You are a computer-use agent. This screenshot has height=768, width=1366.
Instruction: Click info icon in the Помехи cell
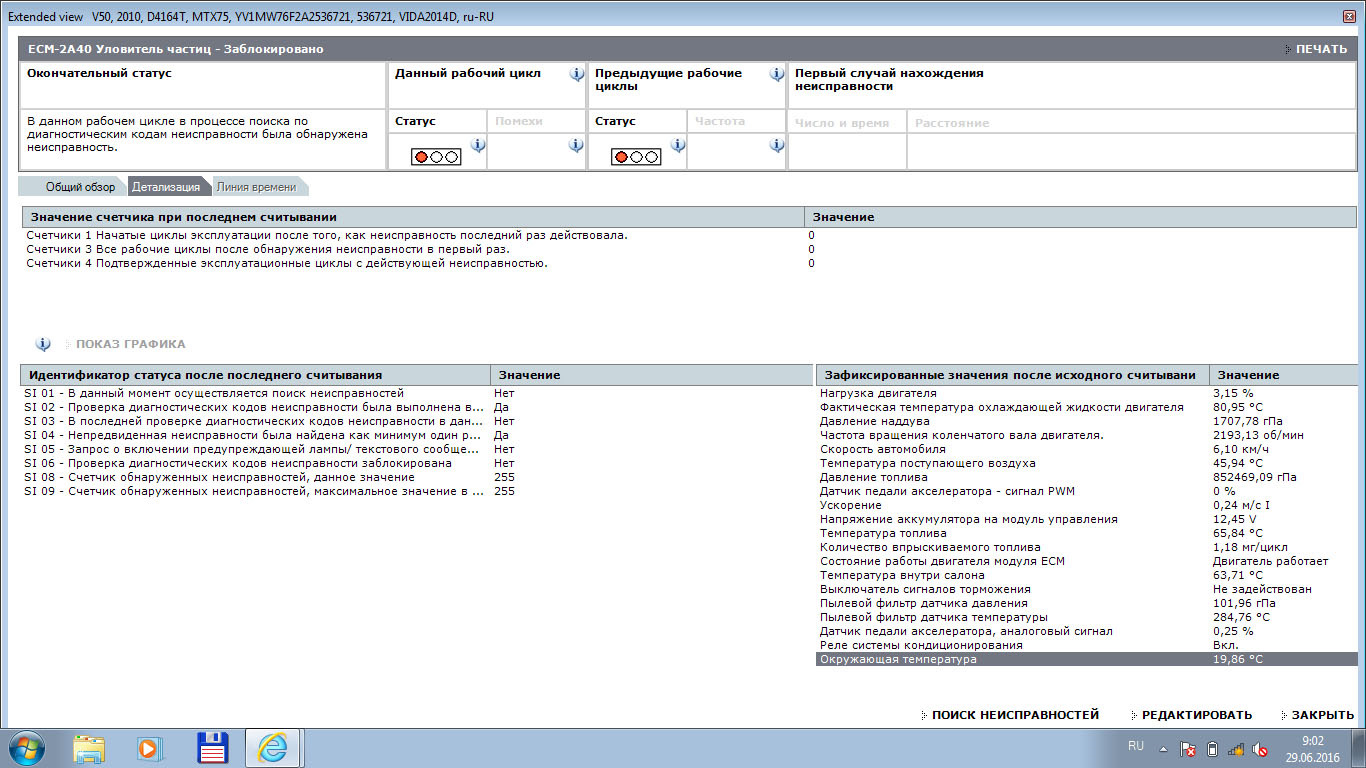coord(576,145)
